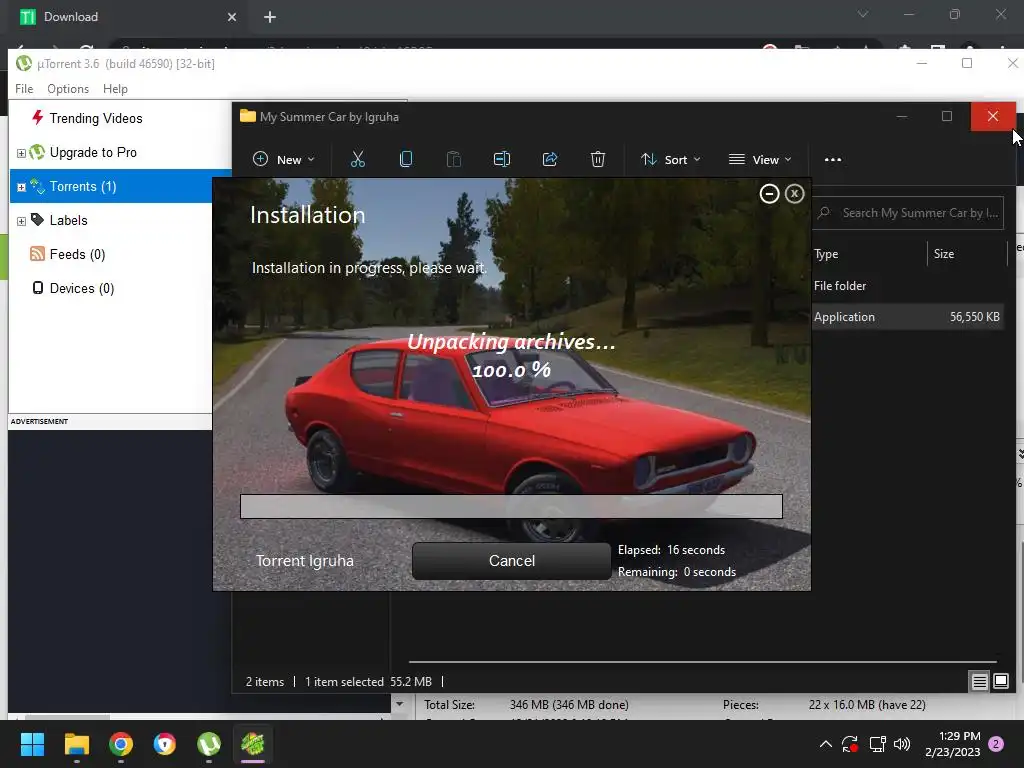Viewport: 1024px width, 768px height.
Task: Cancel the My Summer Car installation
Action: [511, 560]
